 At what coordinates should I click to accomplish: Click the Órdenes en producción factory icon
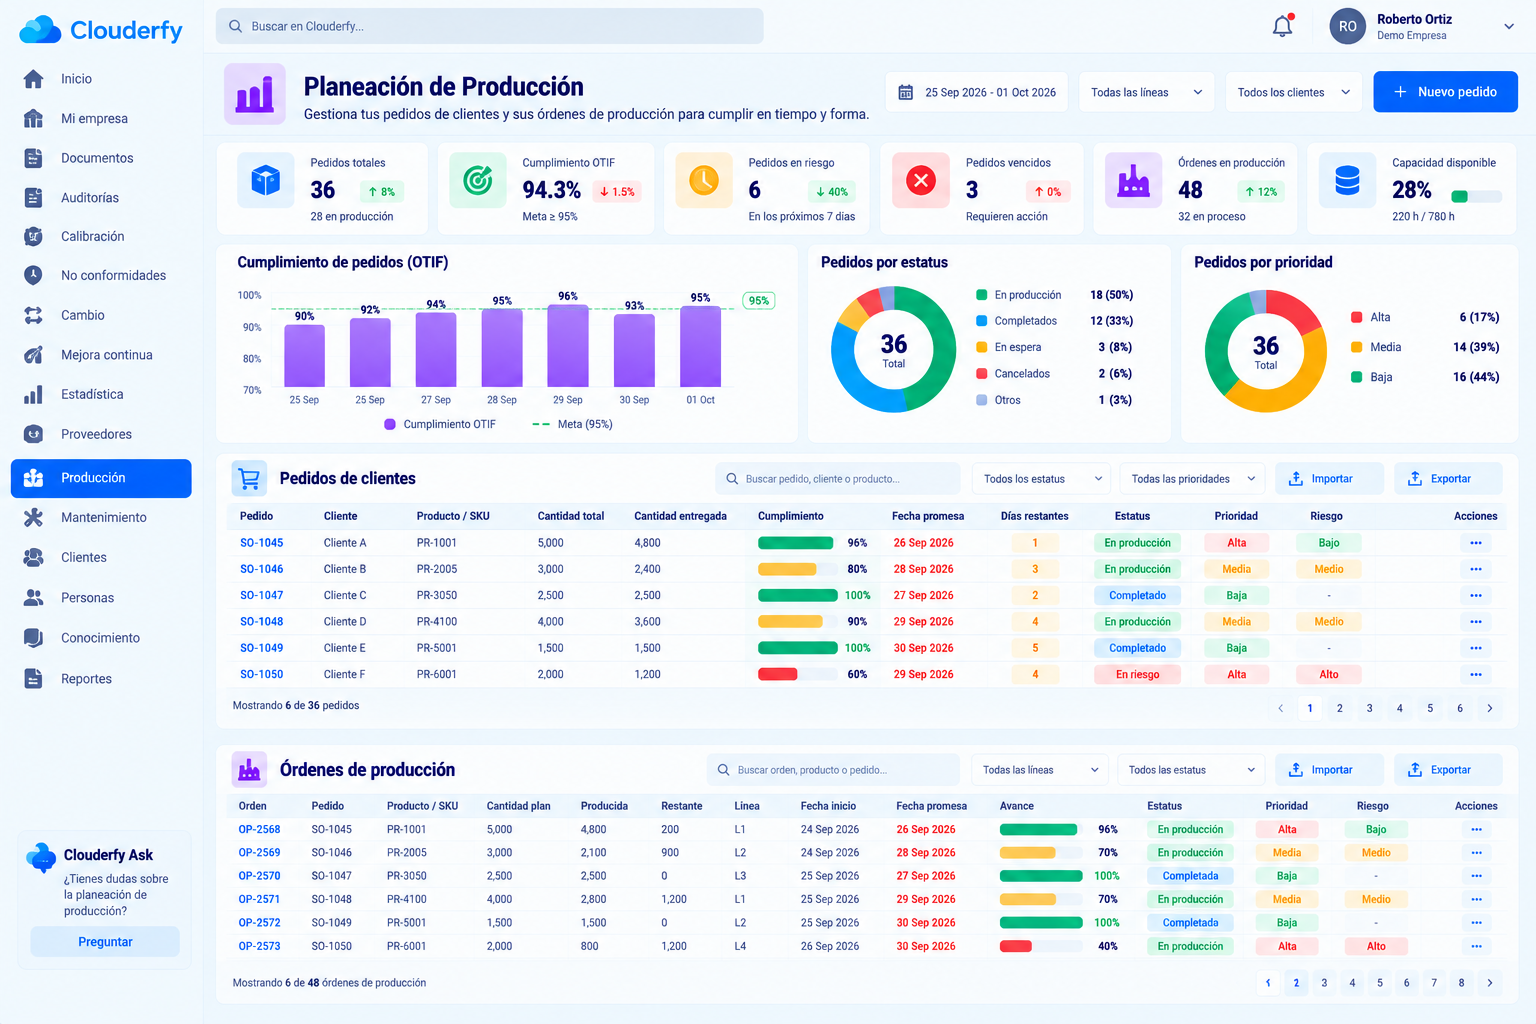1133,180
